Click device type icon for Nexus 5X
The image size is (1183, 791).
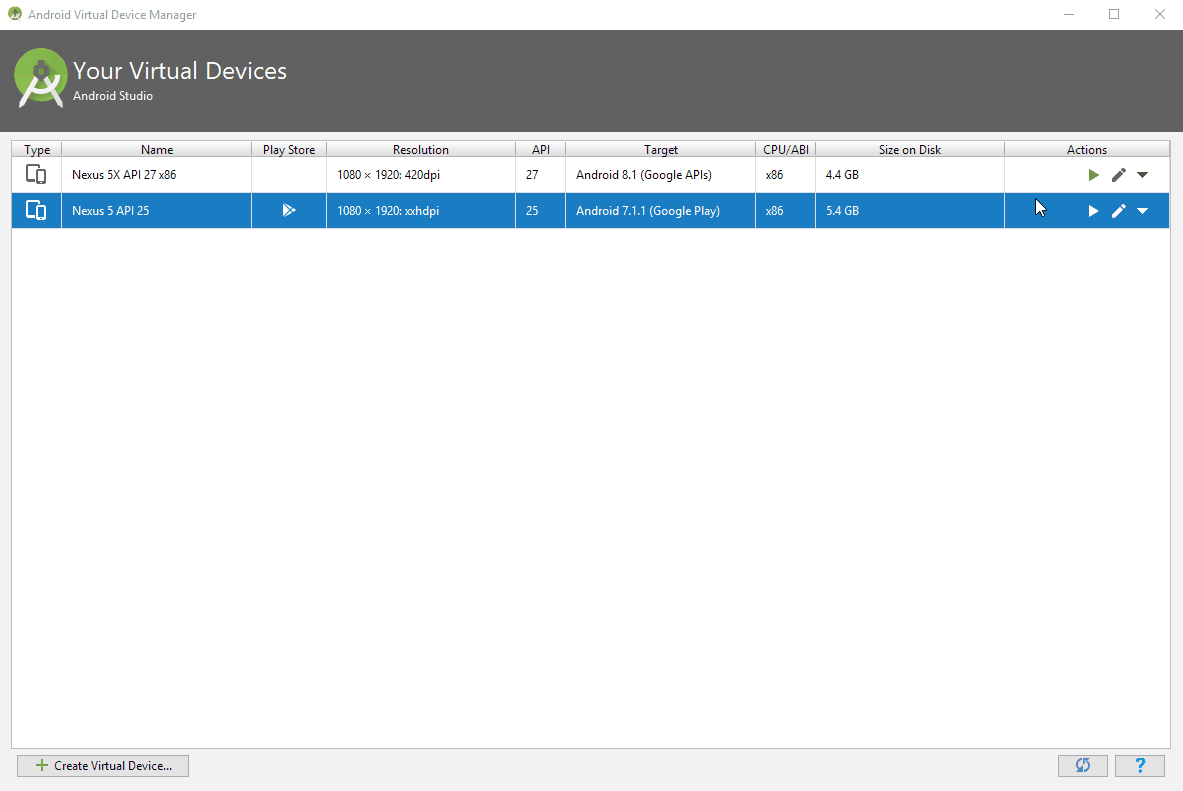click(36, 175)
